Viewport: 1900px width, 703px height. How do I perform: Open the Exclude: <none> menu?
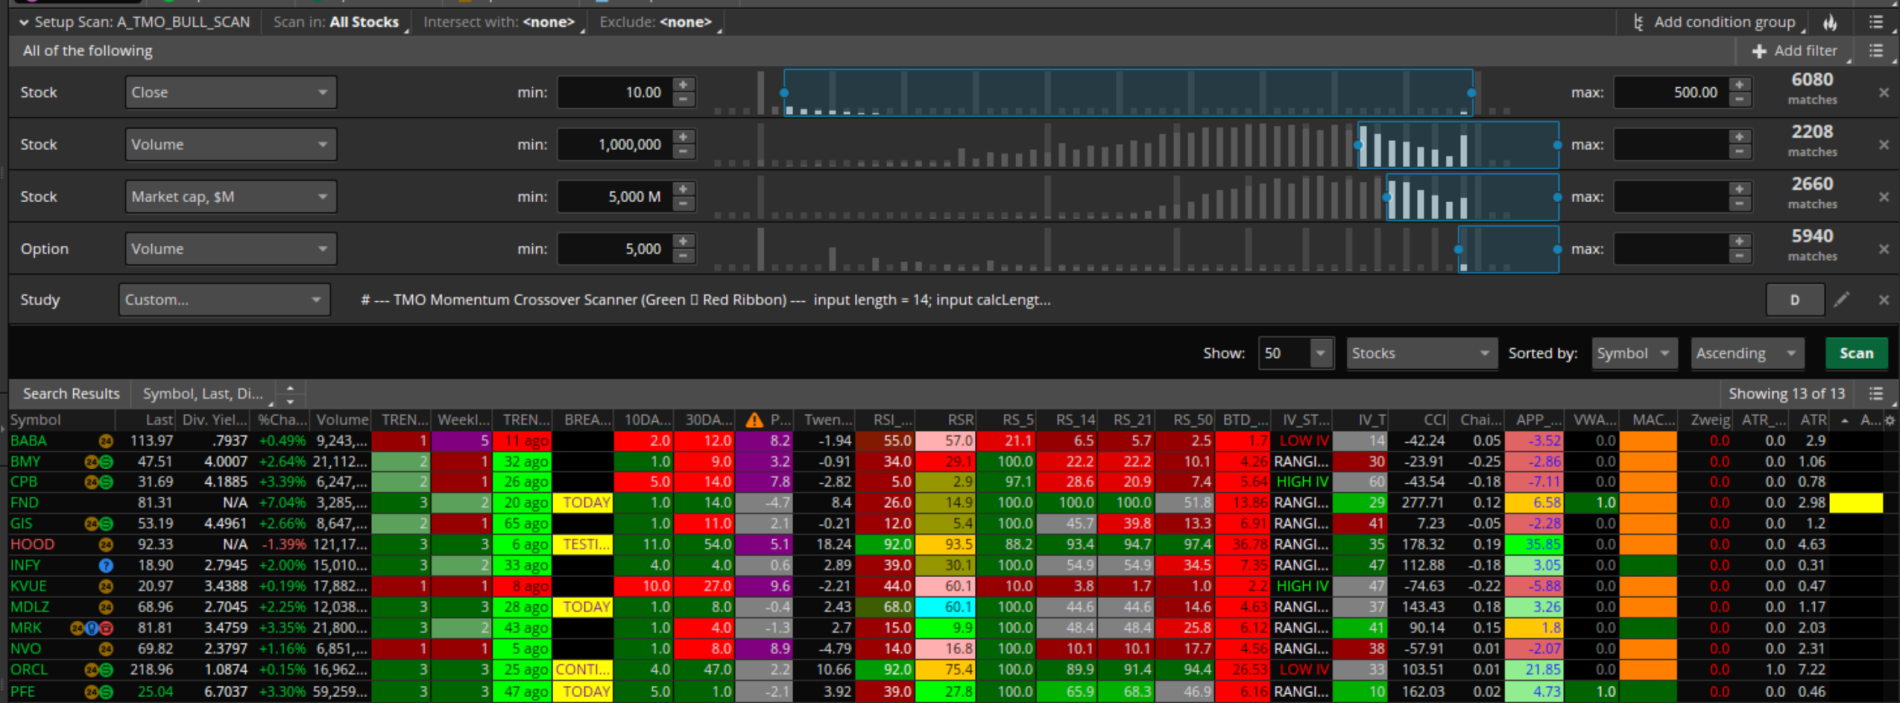(x=657, y=22)
